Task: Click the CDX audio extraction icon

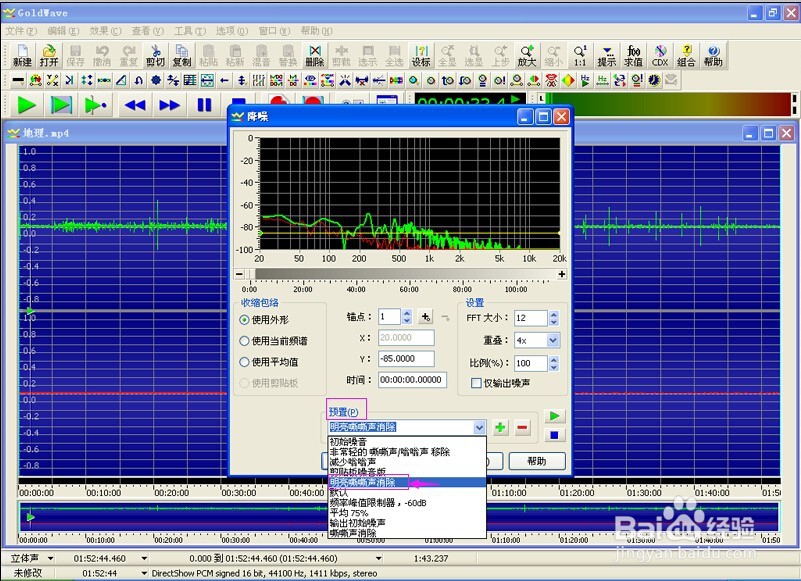Action: click(x=660, y=55)
